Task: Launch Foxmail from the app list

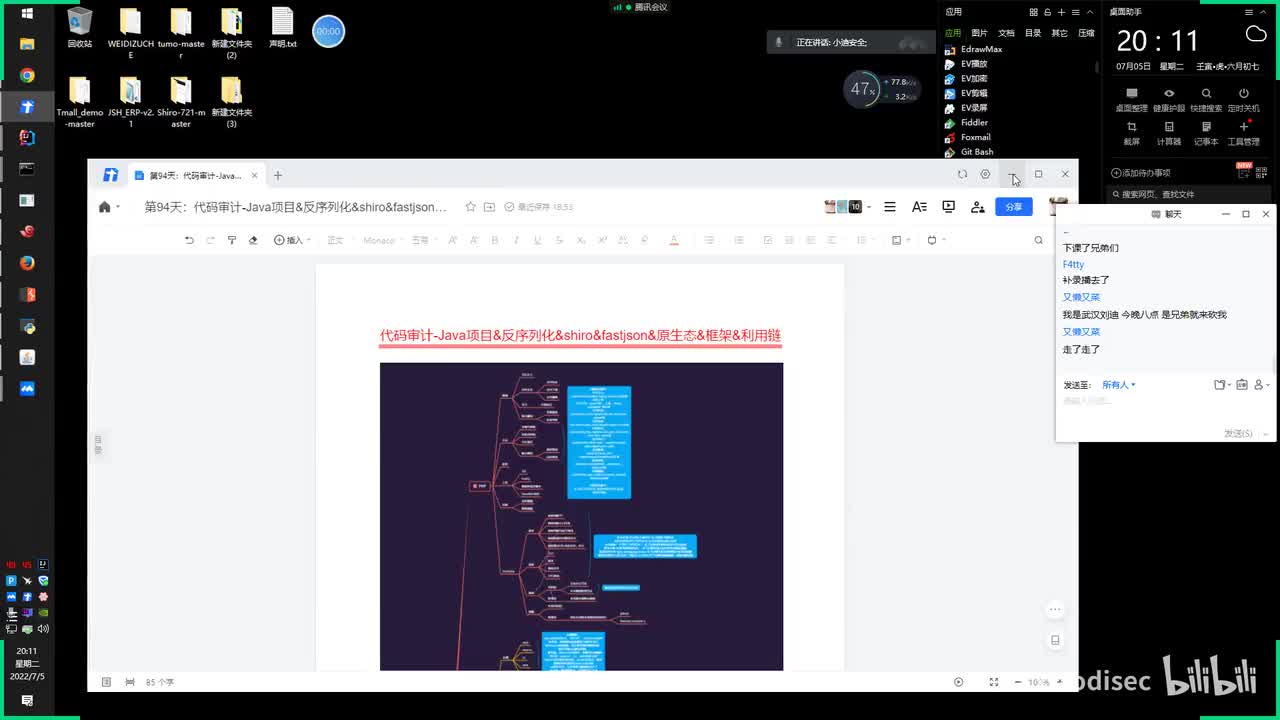Action: coord(968,137)
